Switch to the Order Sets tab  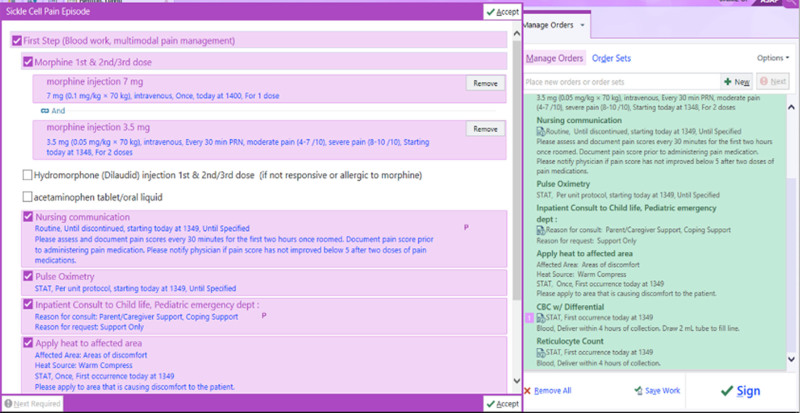(611, 59)
